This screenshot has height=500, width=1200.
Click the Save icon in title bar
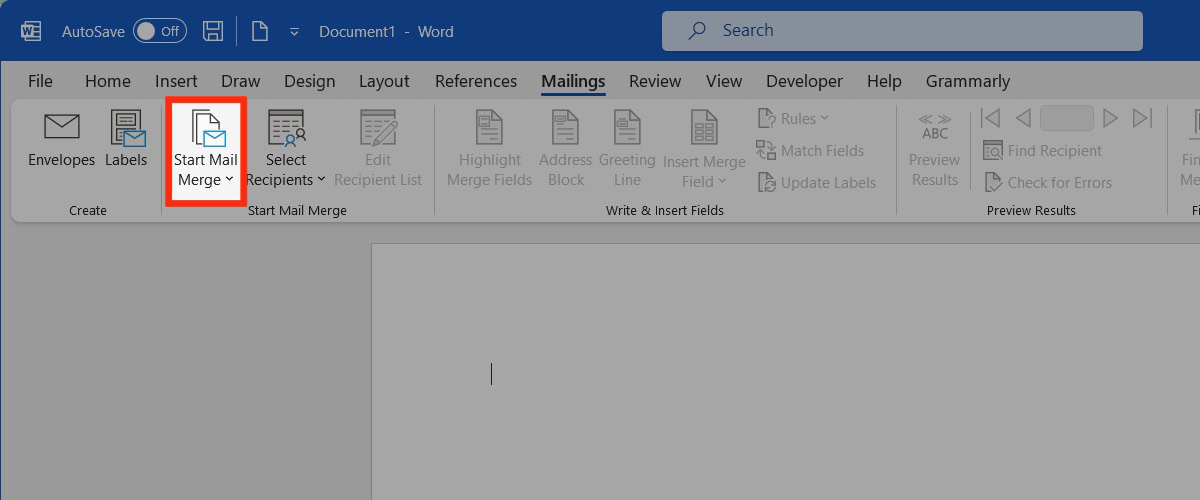point(213,31)
